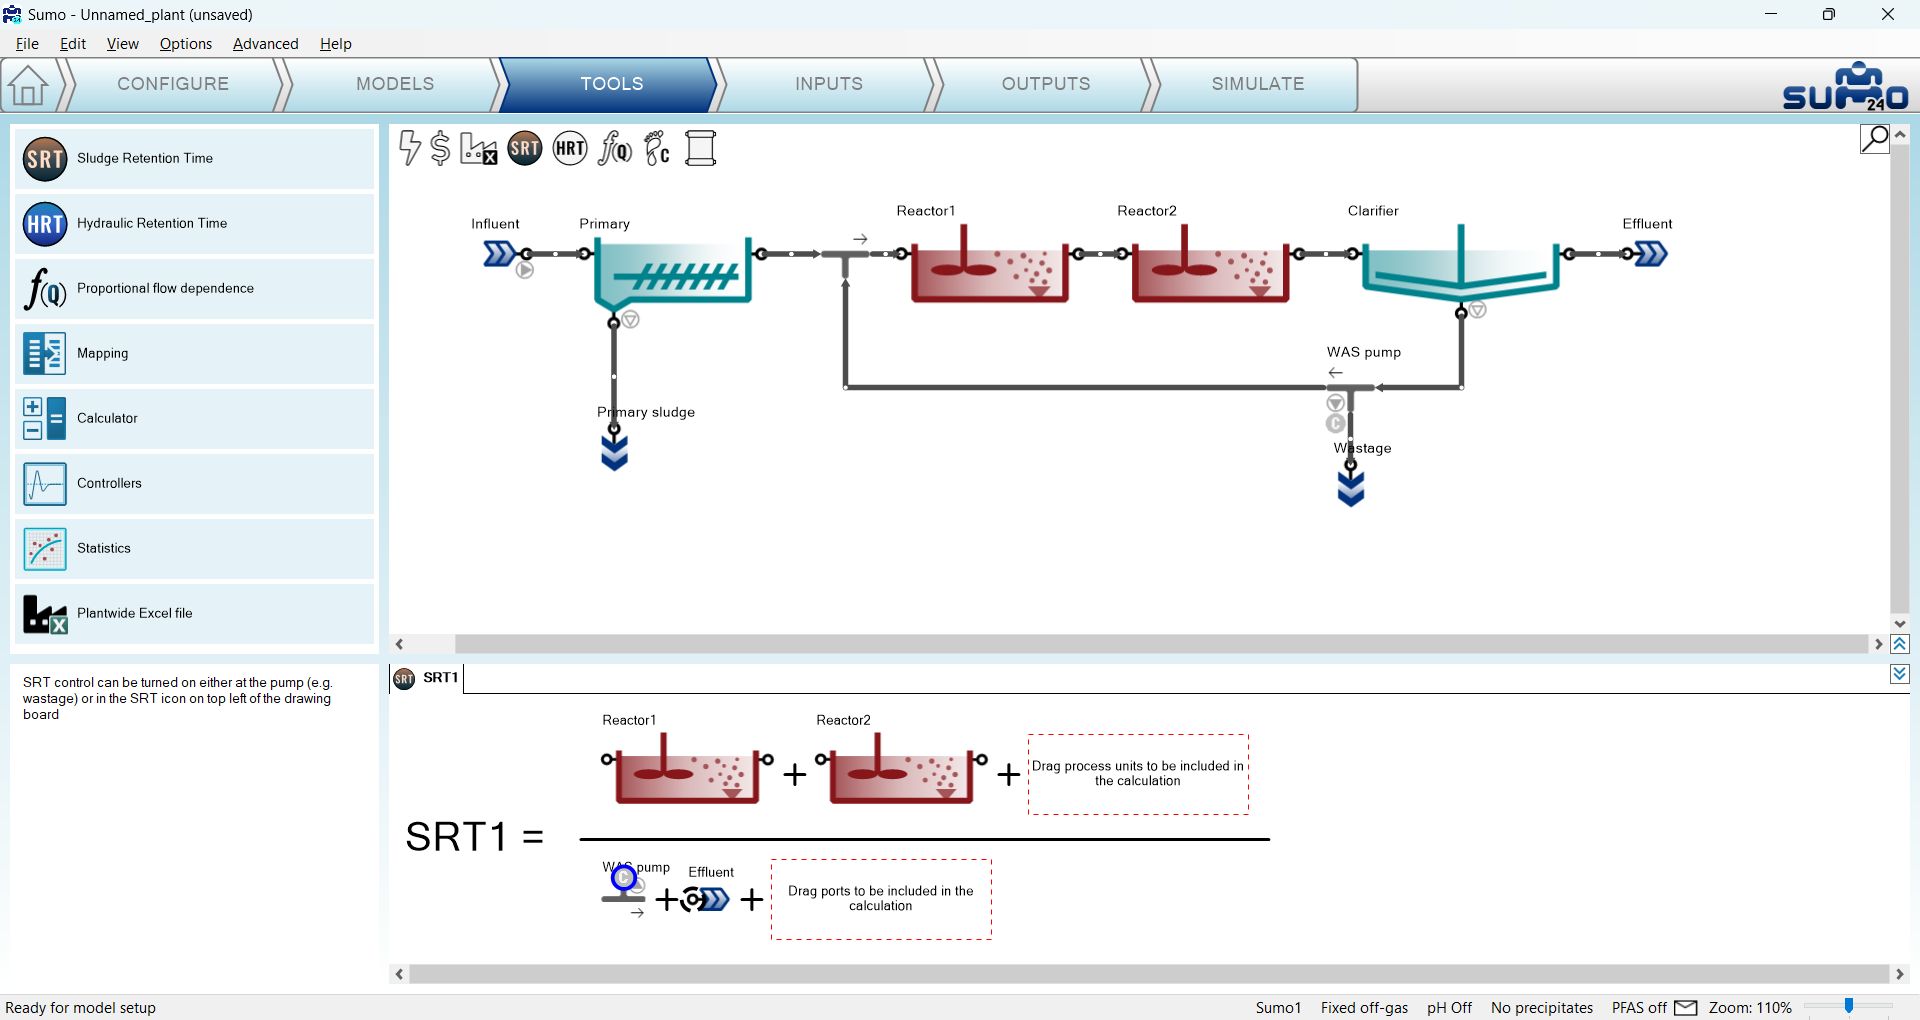The height and width of the screenshot is (1020, 1920).
Task: Select Reactor2 on the flowsheet
Action: (1210, 264)
